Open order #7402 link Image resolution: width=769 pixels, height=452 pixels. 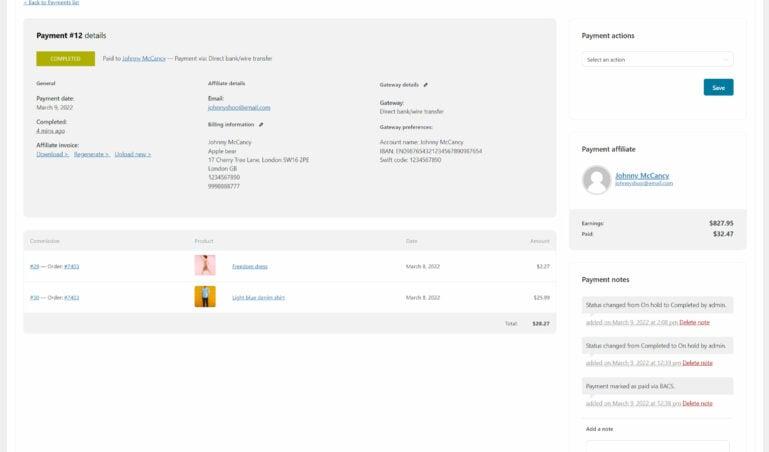tap(72, 297)
